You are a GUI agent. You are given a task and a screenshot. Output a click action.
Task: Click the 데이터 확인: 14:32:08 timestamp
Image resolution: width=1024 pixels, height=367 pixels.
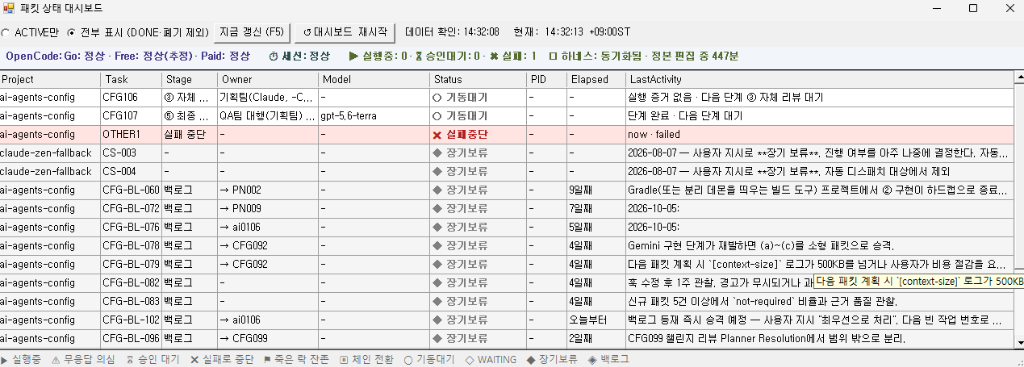click(x=452, y=32)
